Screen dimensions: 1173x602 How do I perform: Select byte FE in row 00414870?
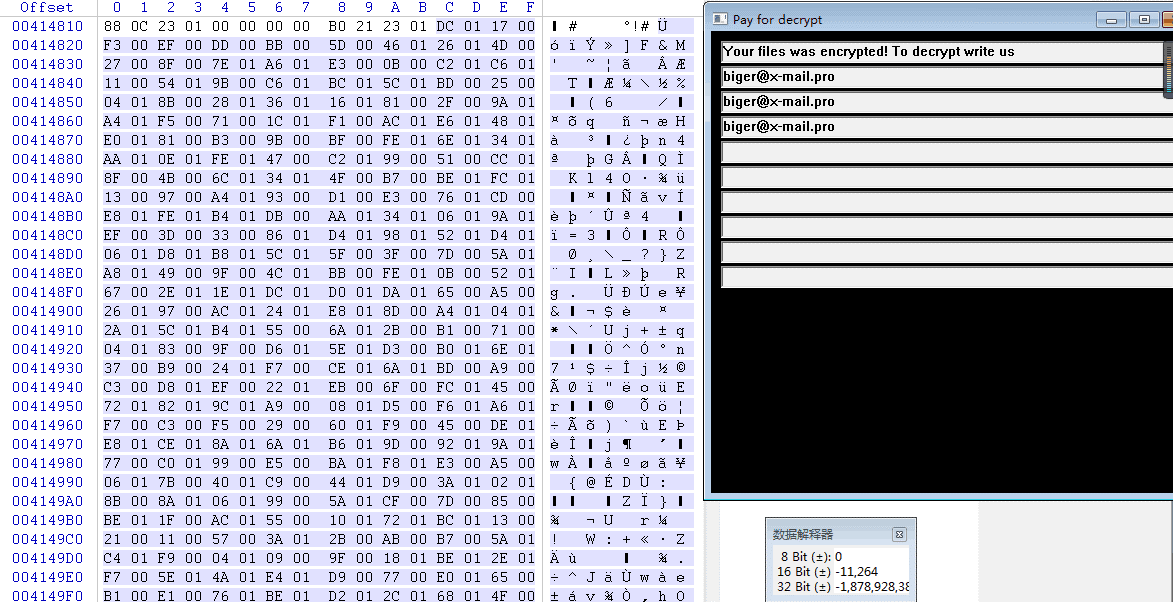(391, 140)
